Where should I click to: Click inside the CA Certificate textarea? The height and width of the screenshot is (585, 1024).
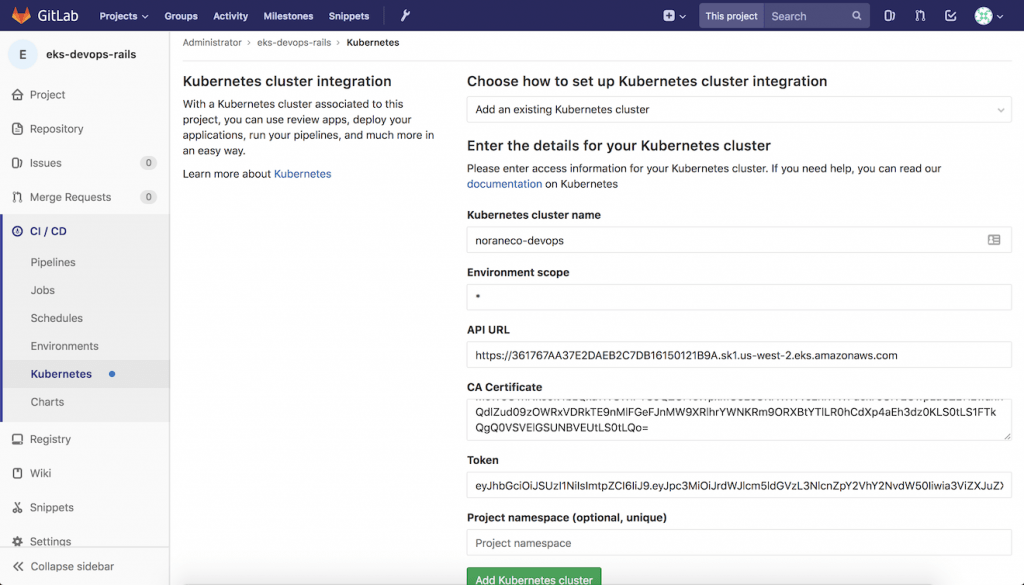point(739,420)
